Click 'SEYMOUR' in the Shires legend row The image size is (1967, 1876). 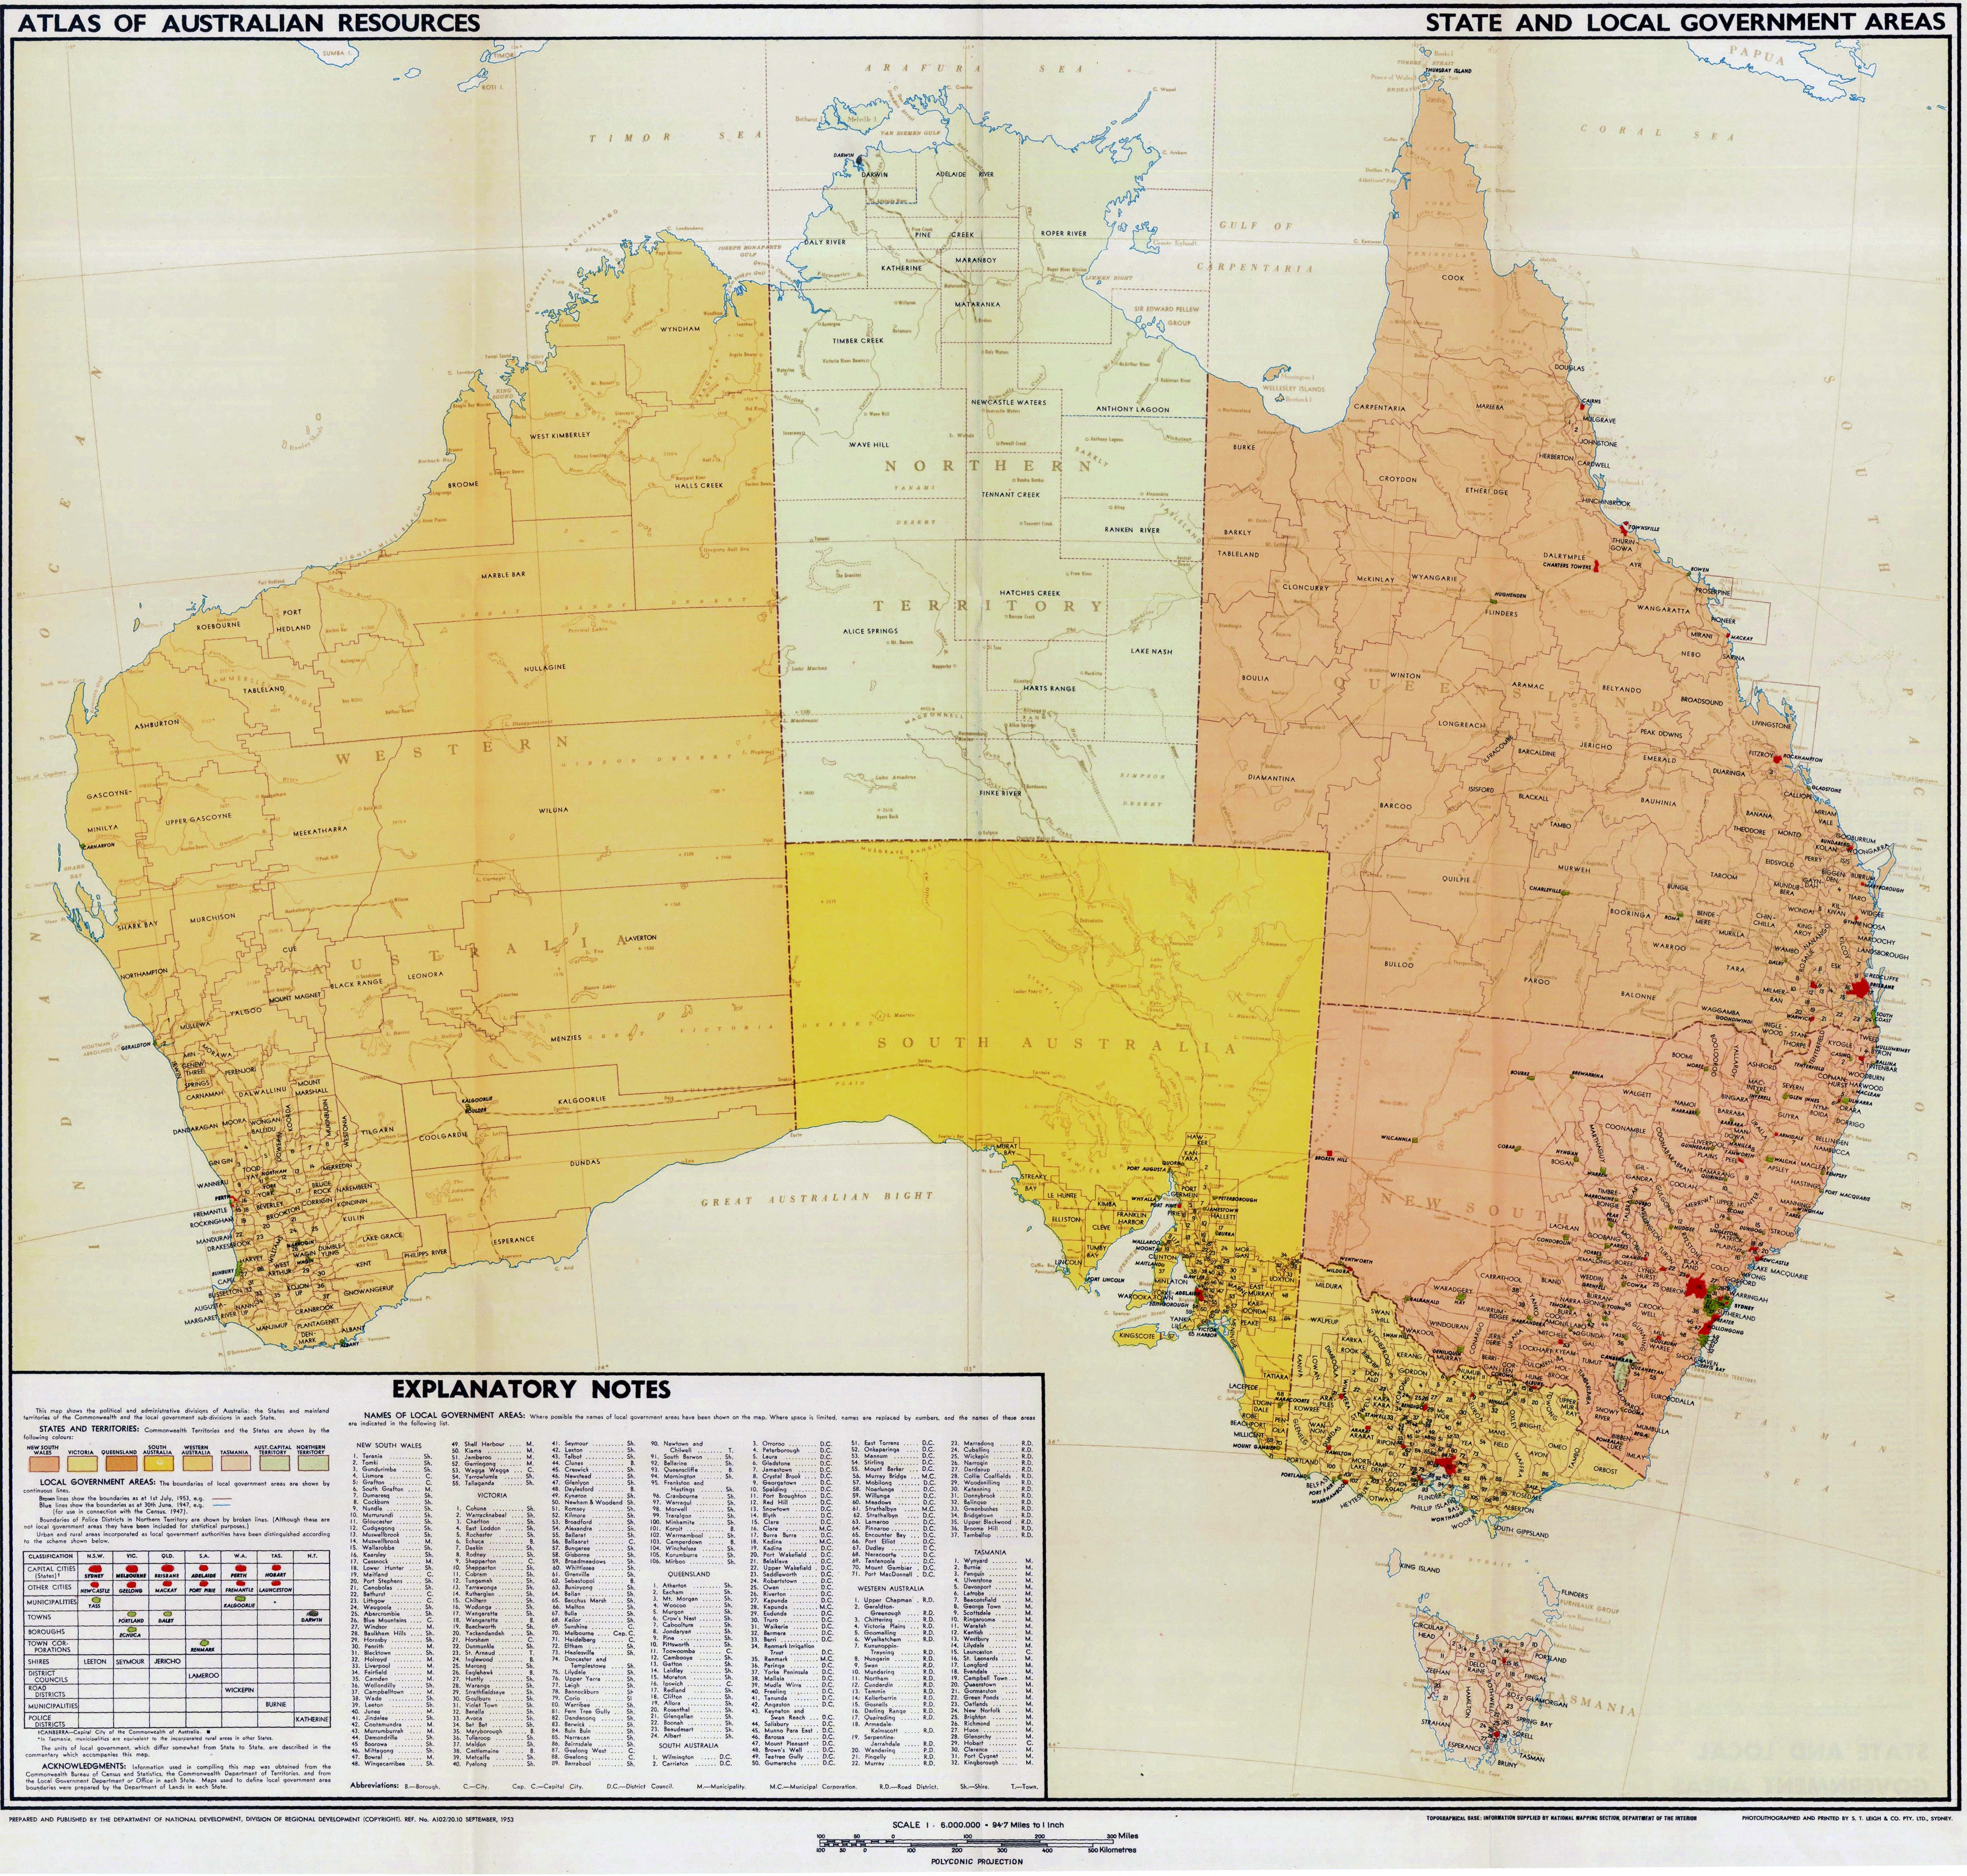[130, 1662]
